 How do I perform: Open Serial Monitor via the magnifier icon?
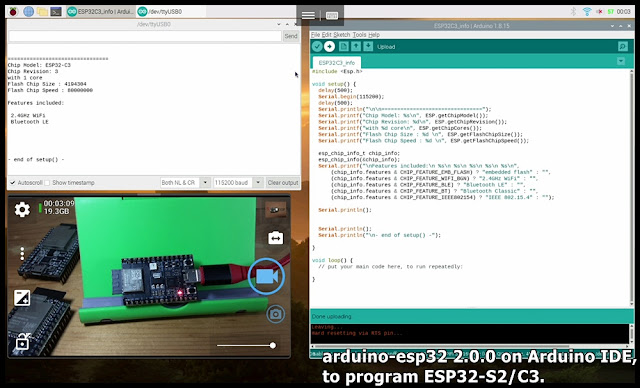tap(622, 47)
